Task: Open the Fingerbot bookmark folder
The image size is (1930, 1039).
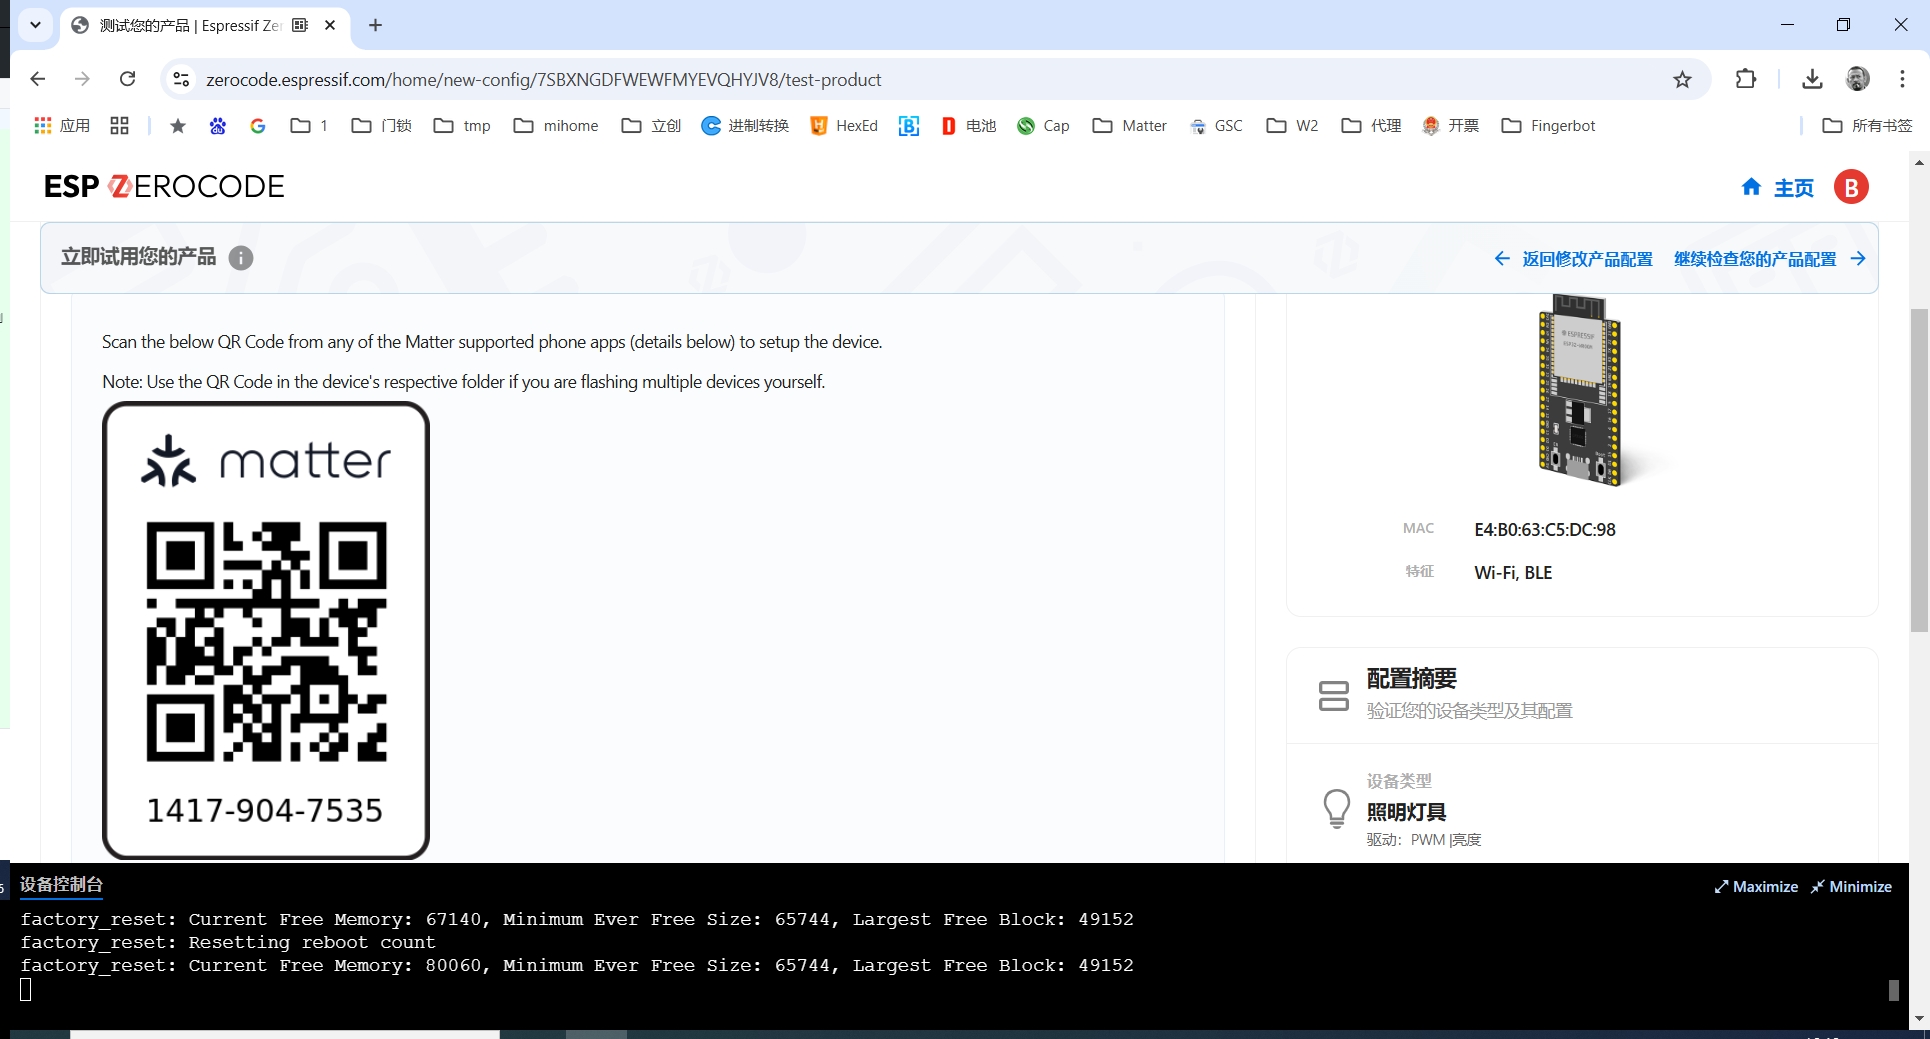Action: pos(1548,125)
